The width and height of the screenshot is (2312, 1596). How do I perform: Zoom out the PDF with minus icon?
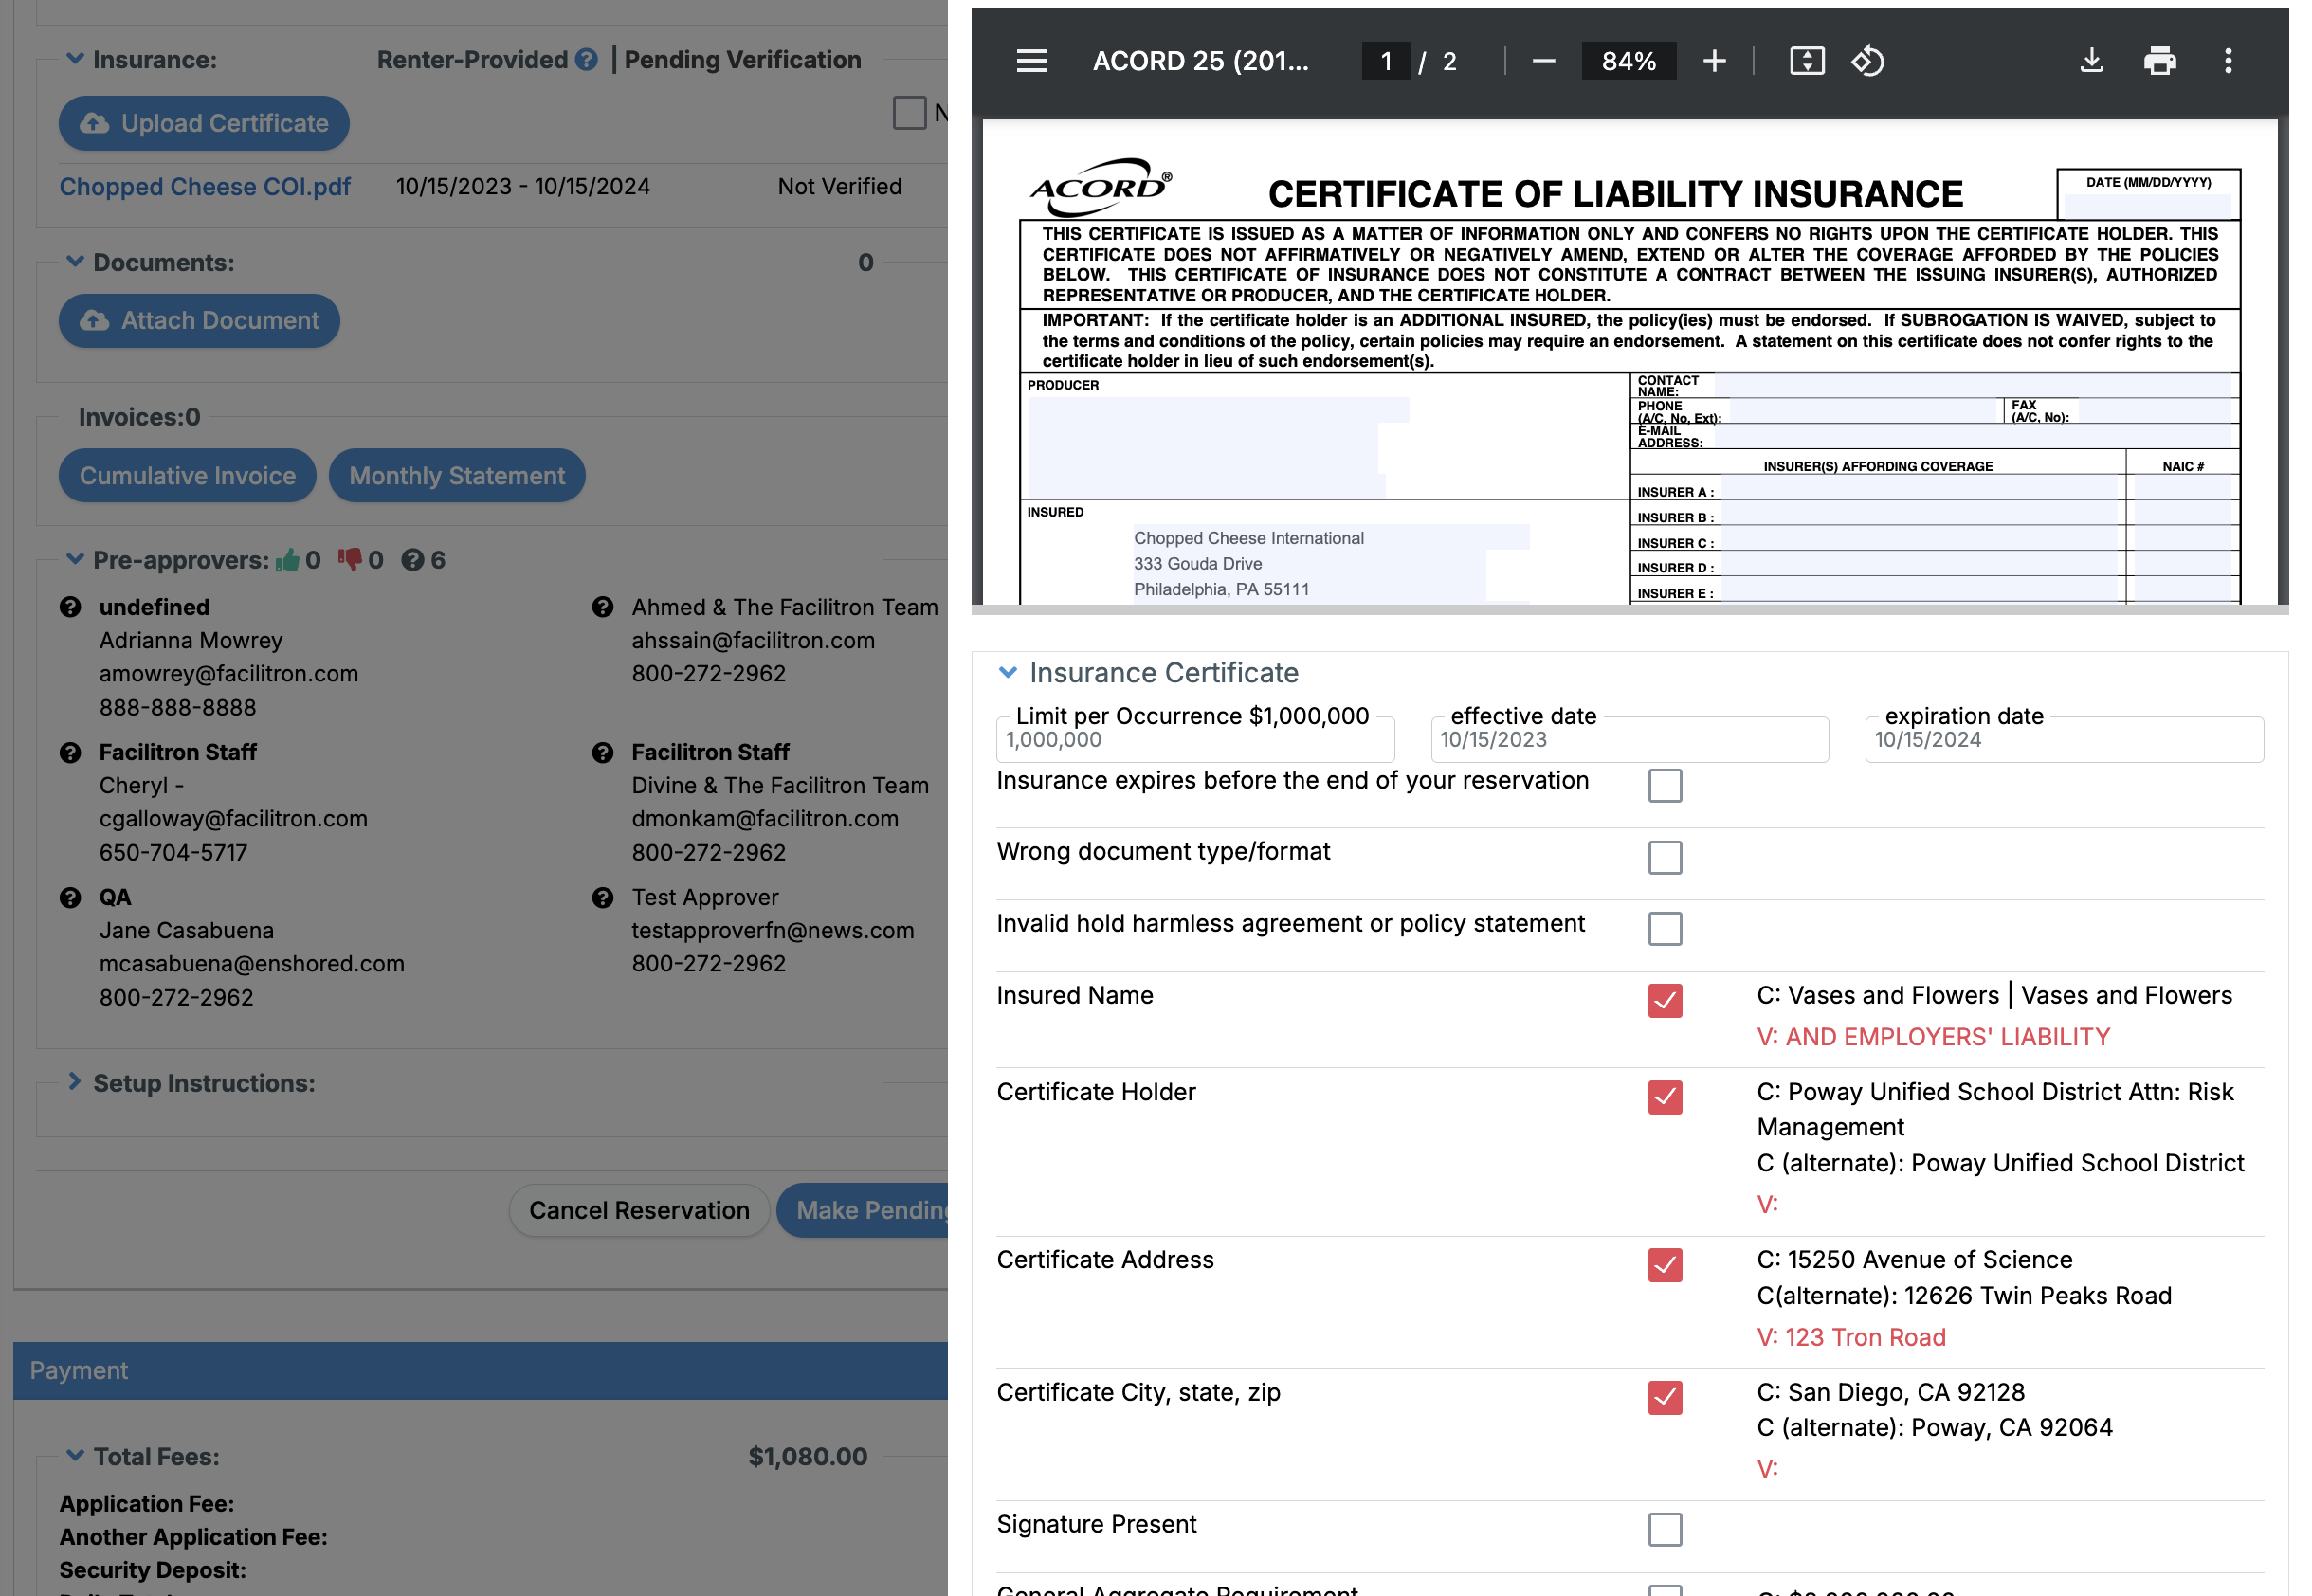tap(1543, 61)
